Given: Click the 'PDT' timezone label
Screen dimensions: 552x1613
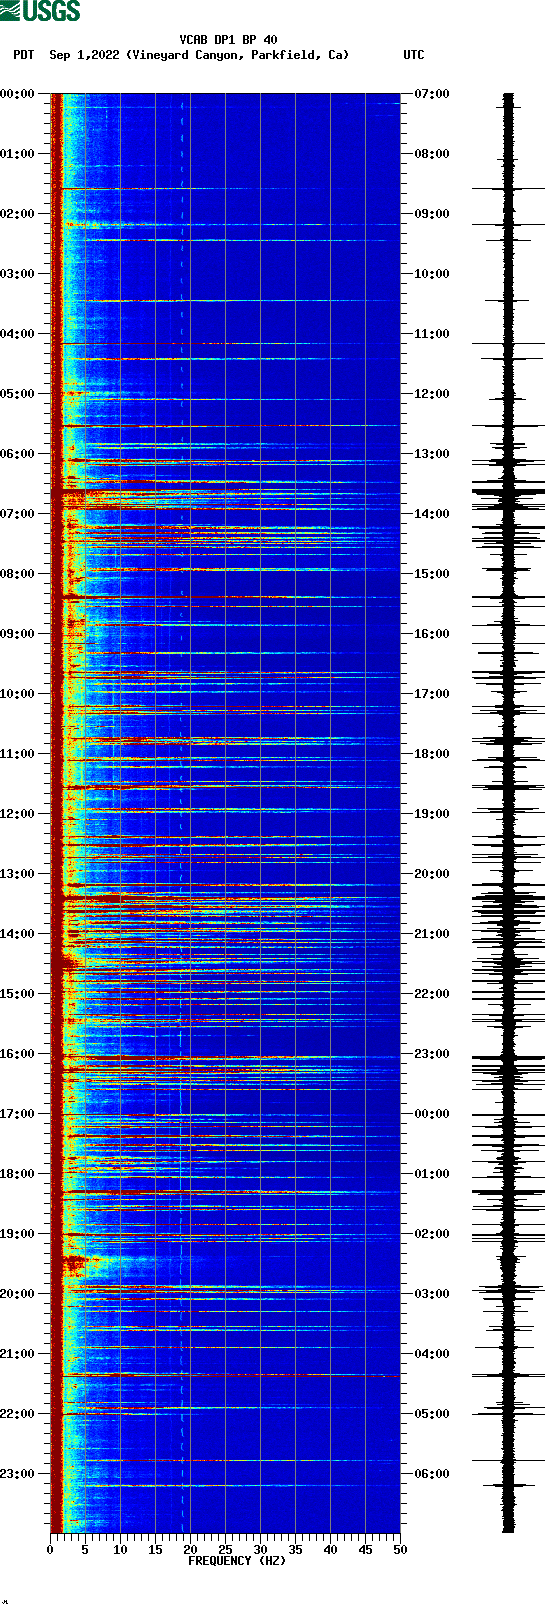Looking at the screenshot, I should [23, 55].
